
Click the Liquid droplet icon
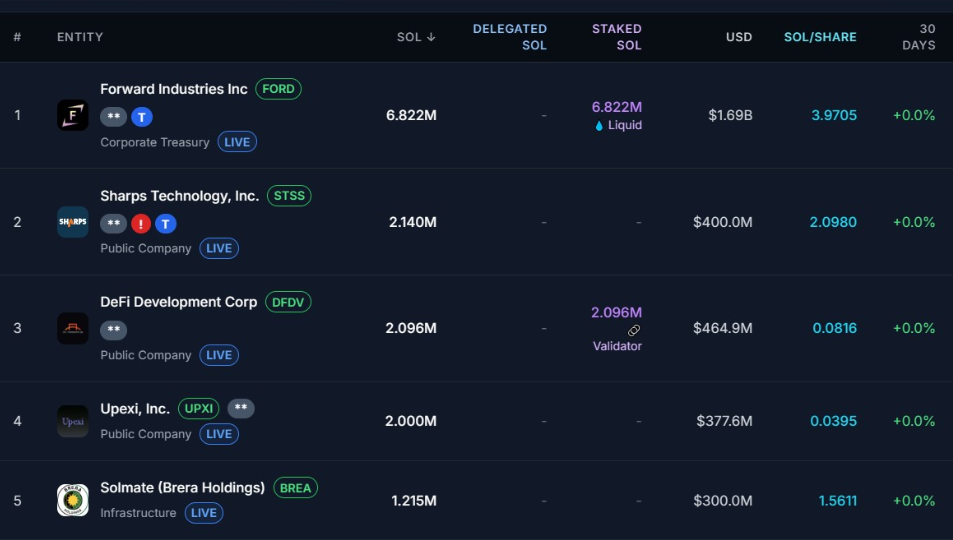599,126
